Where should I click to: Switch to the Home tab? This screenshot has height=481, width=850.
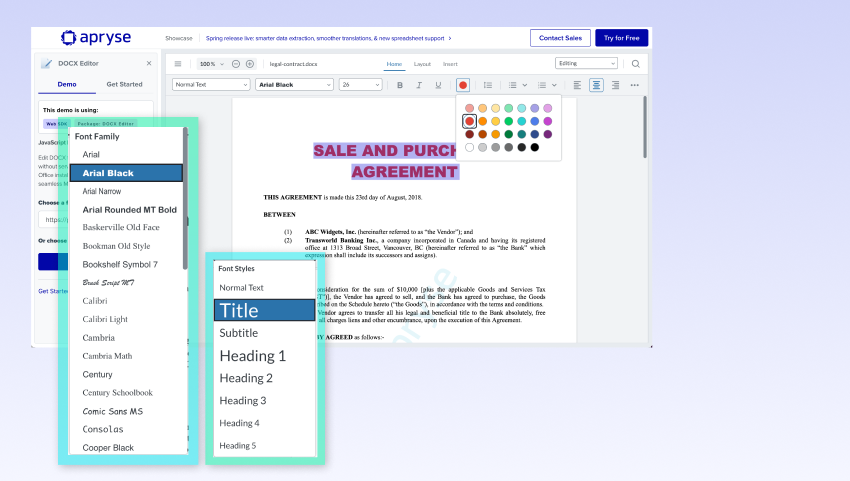394,64
